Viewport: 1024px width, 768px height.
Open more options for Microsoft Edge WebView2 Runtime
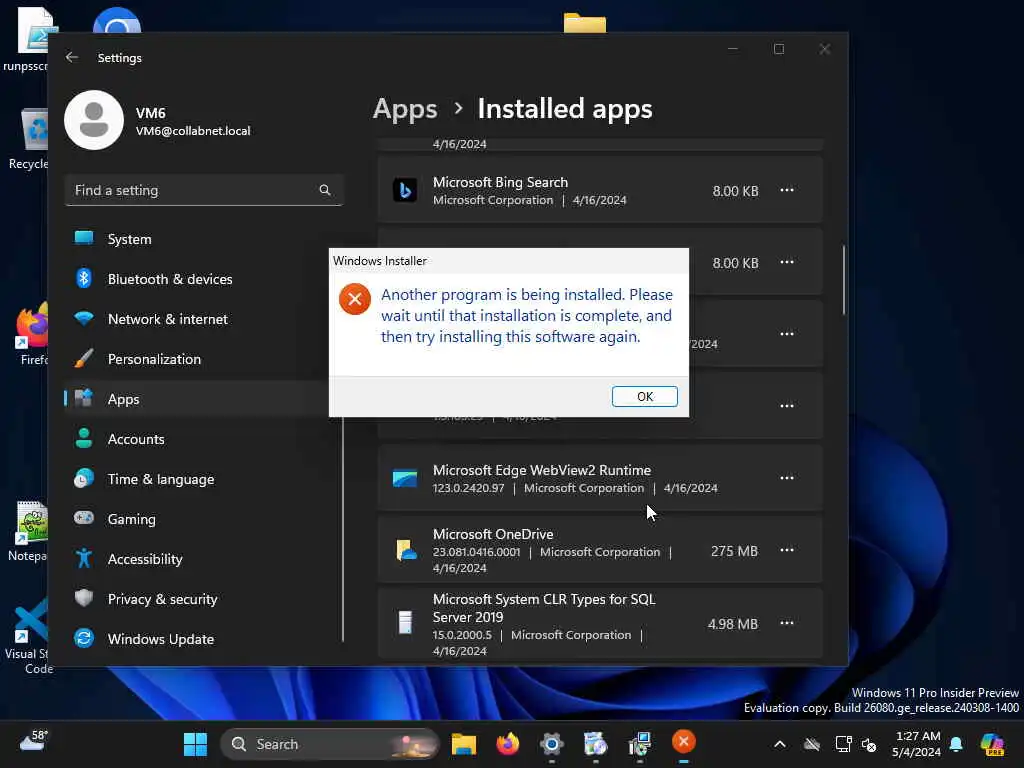[787, 478]
